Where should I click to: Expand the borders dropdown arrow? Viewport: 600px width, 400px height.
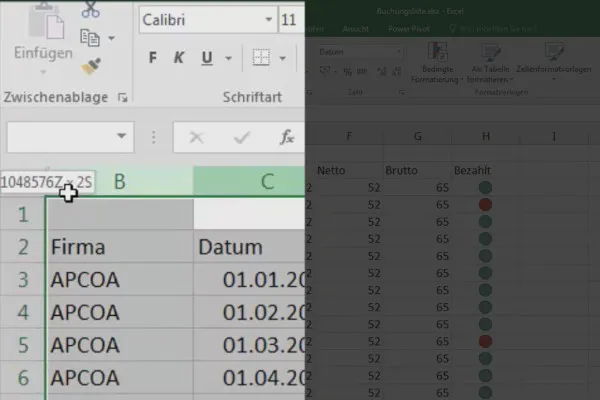tap(282, 58)
